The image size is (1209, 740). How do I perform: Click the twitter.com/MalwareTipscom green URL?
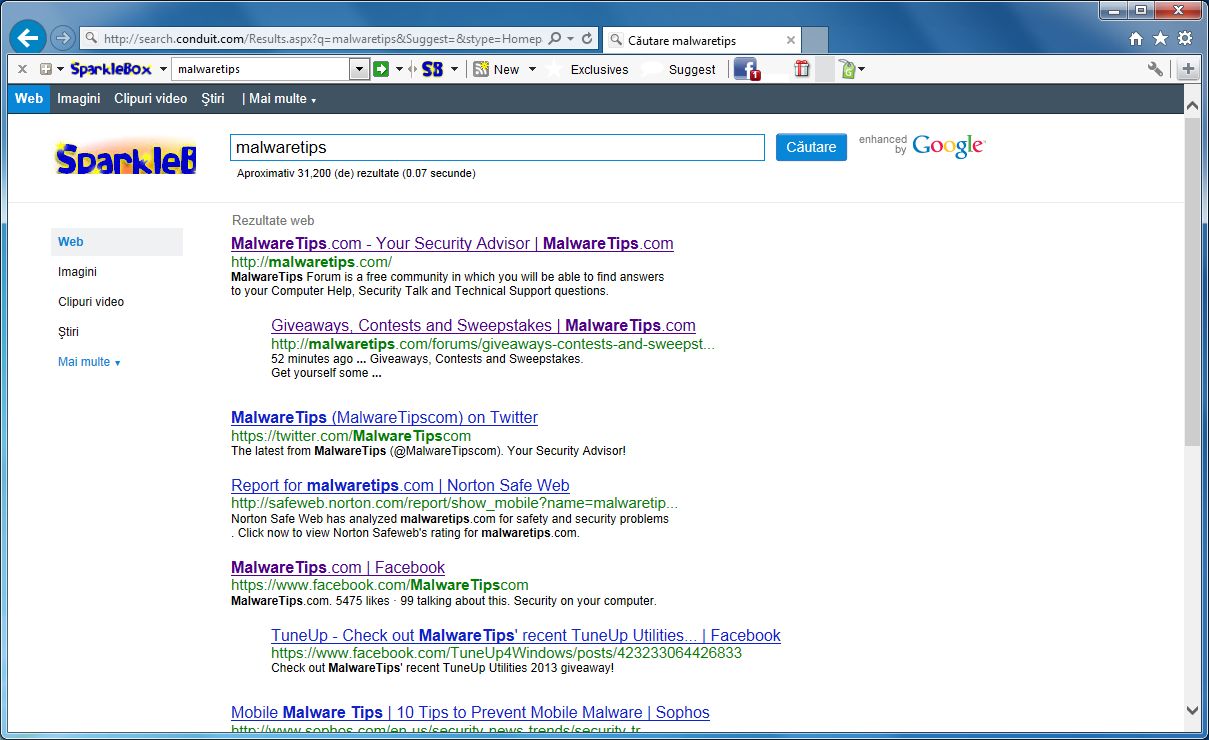(x=351, y=436)
